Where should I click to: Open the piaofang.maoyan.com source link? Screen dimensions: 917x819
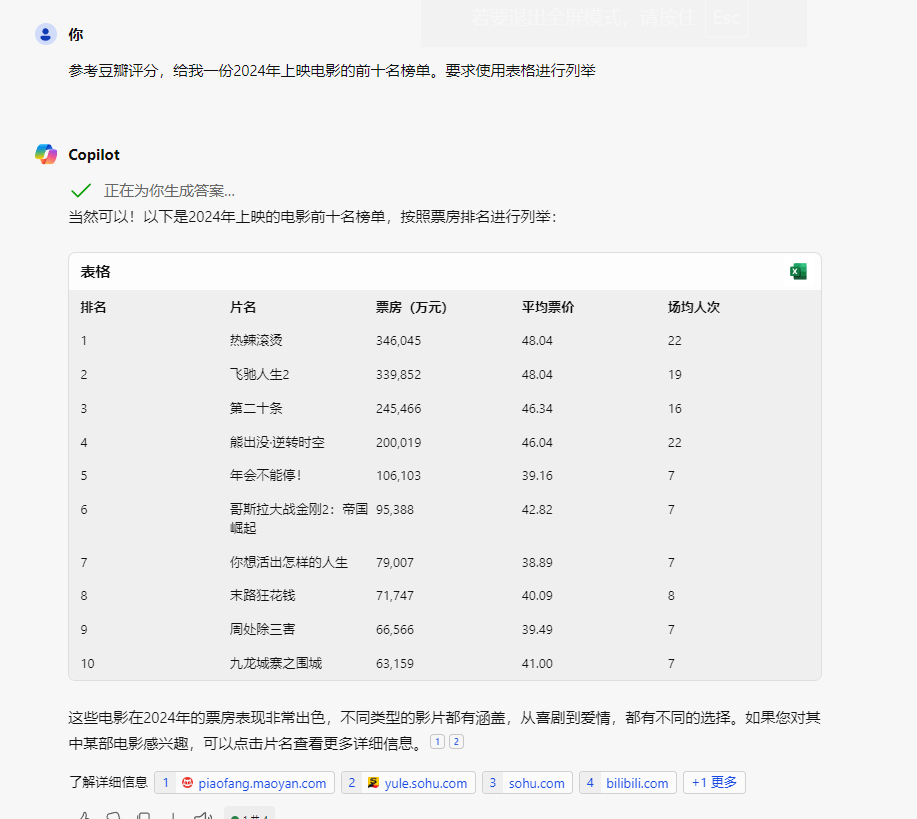[x=262, y=783]
